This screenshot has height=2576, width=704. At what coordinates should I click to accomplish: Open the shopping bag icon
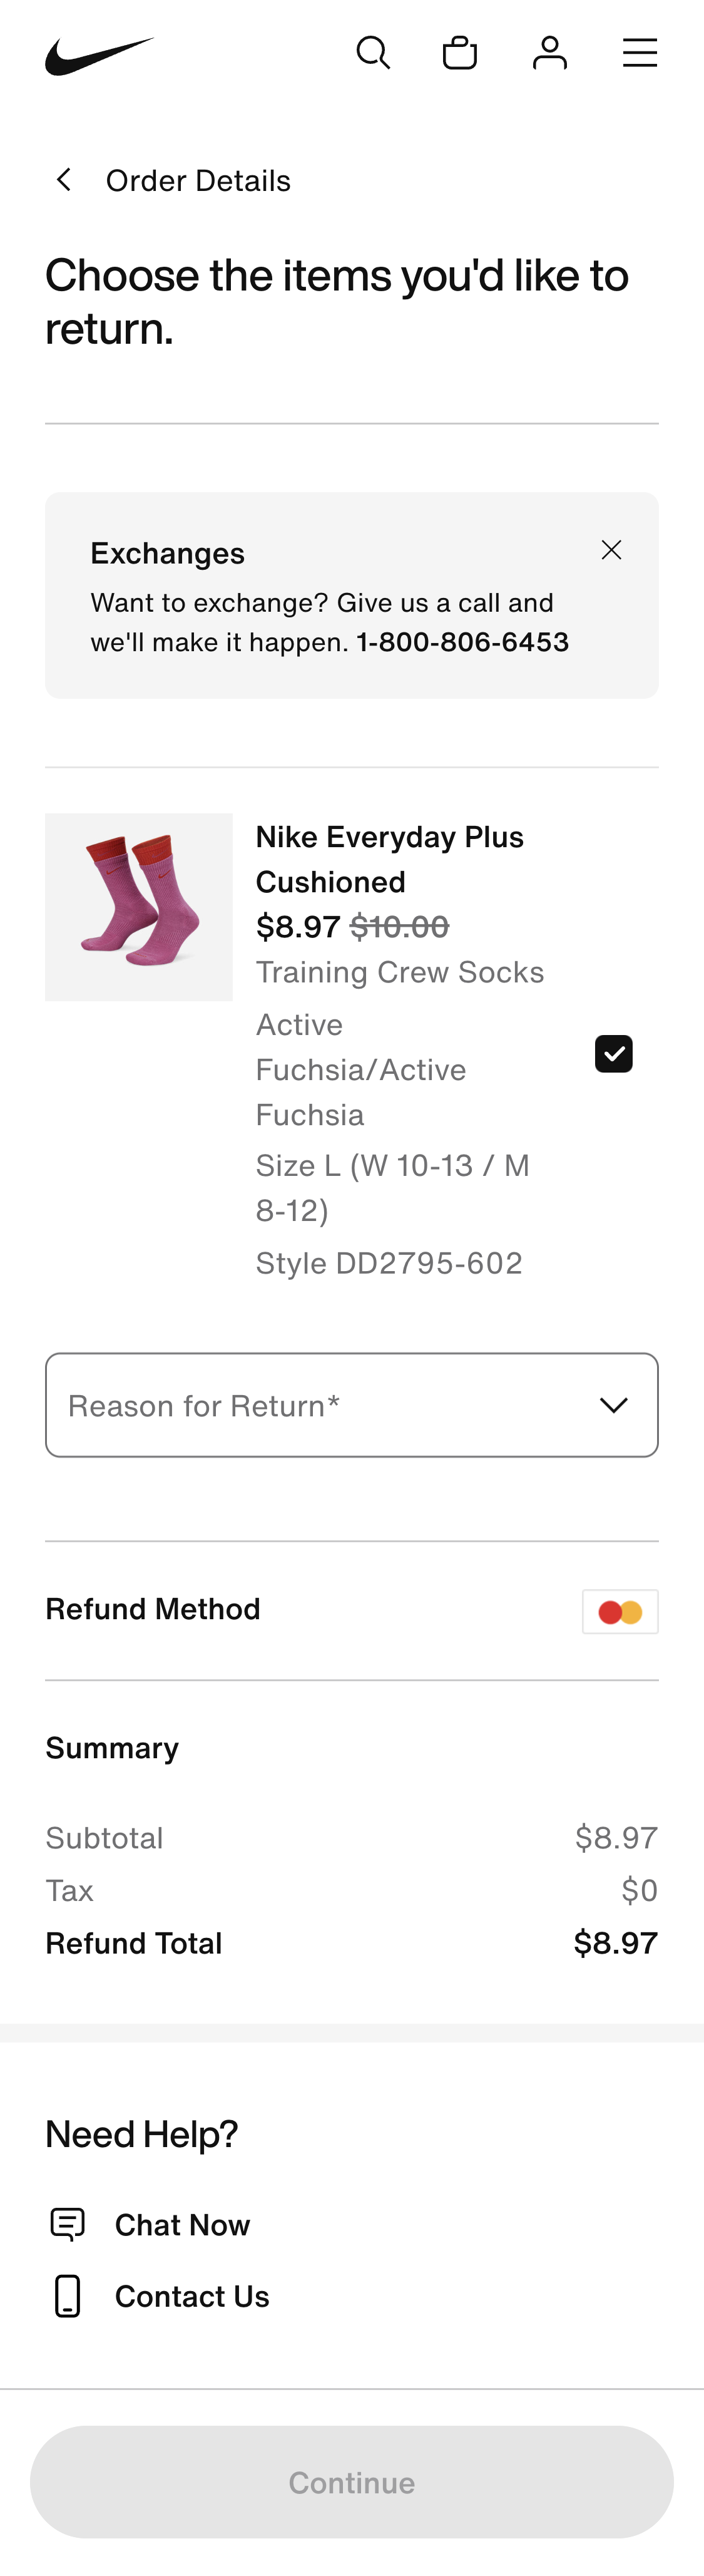[x=459, y=52]
